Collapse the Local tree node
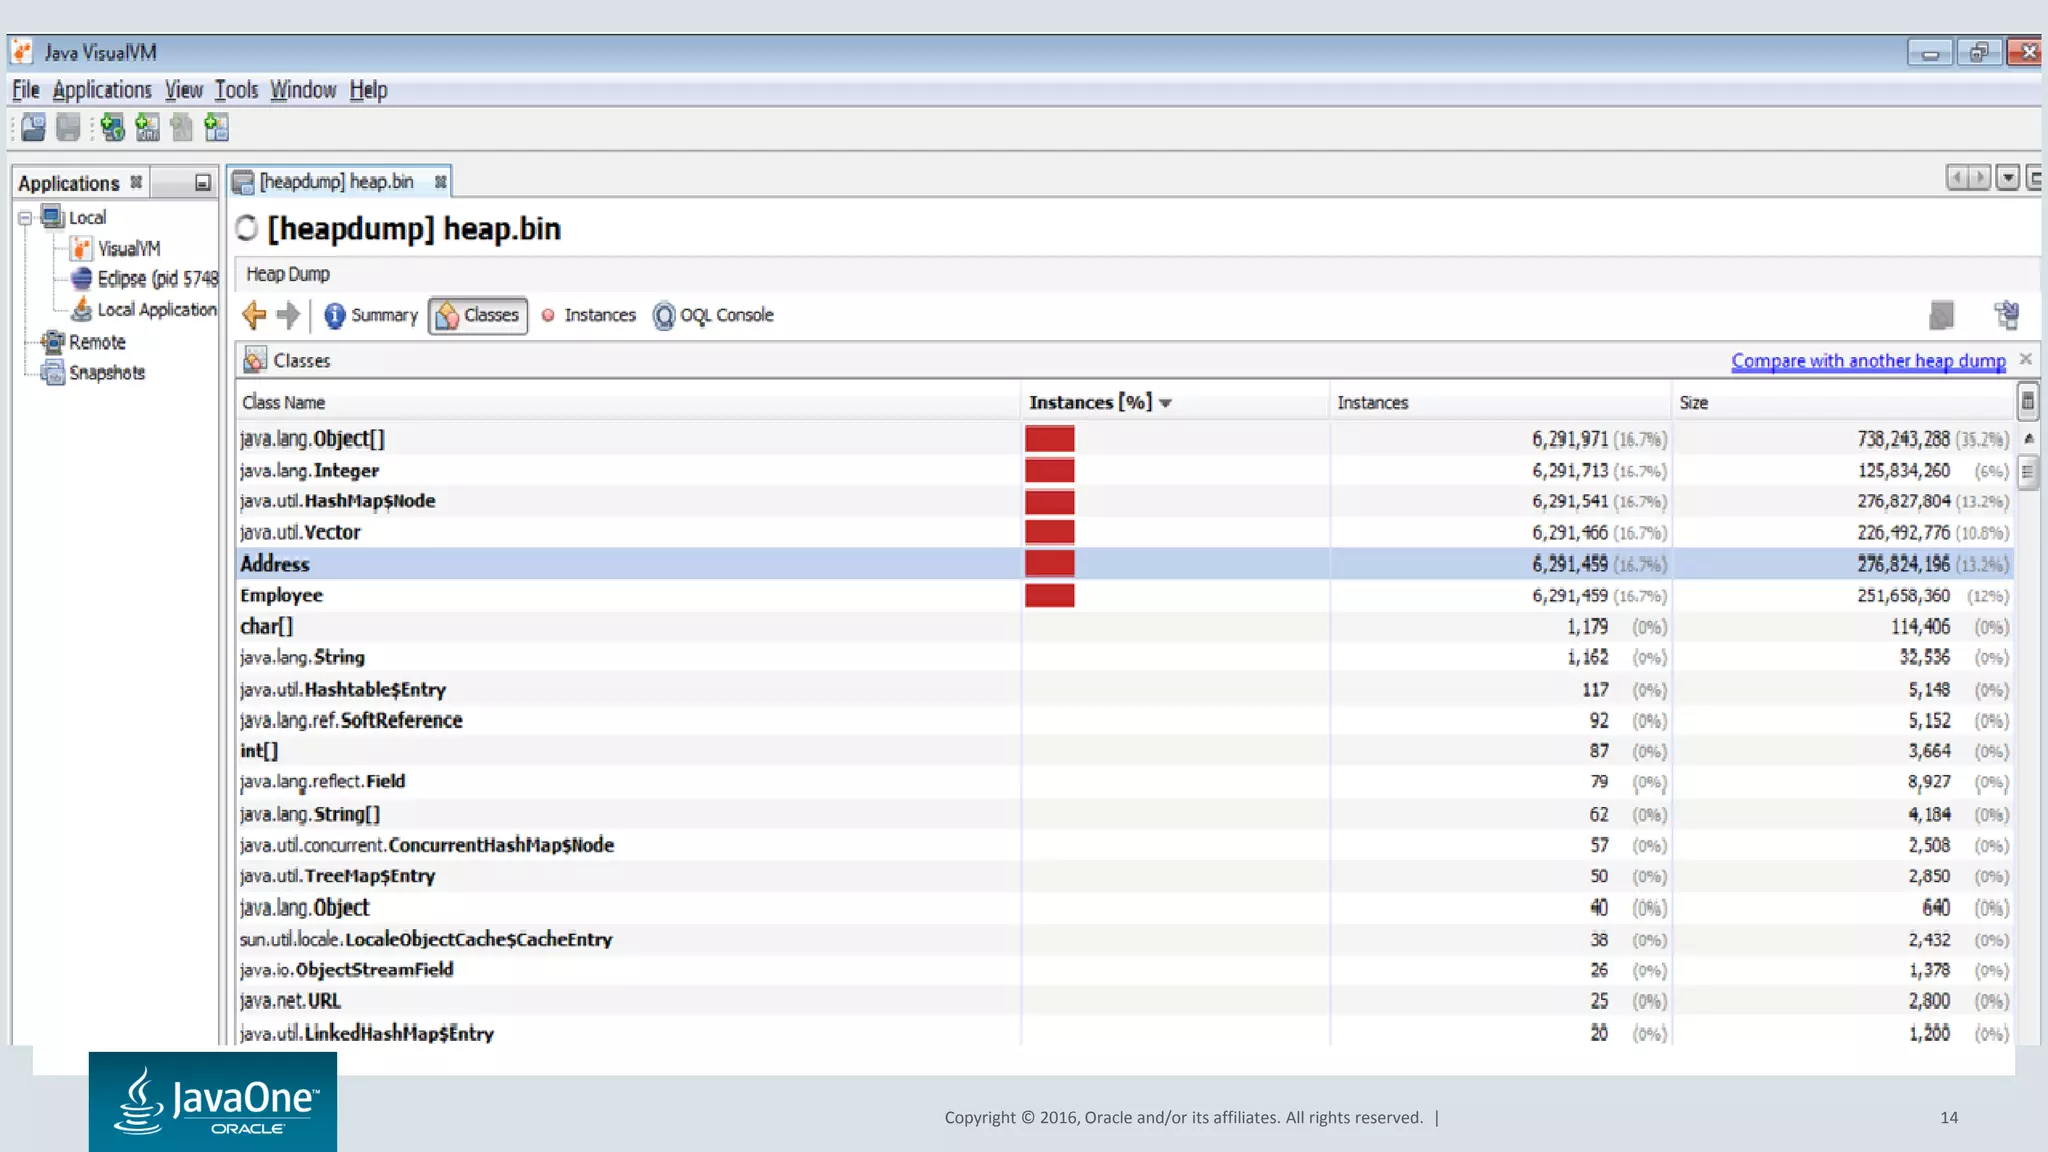The height and width of the screenshot is (1152, 2048). (x=25, y=218)
